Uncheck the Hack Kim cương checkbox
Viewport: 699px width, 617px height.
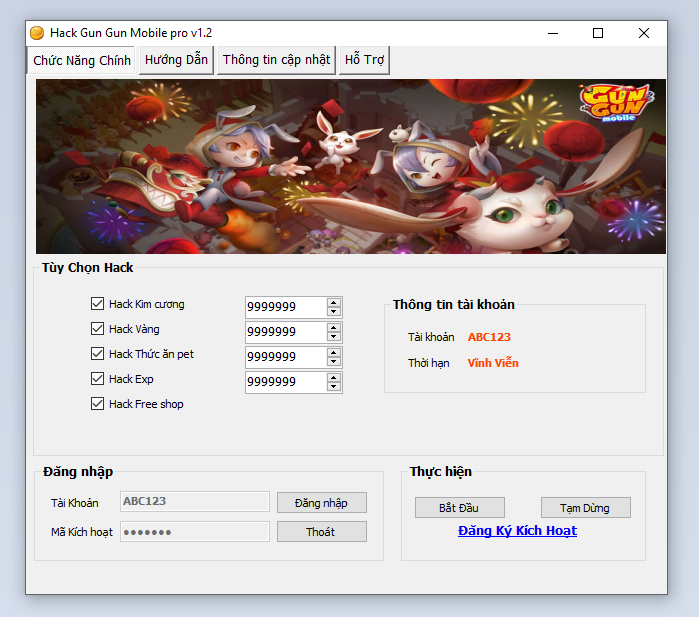(x=97, y=304)
